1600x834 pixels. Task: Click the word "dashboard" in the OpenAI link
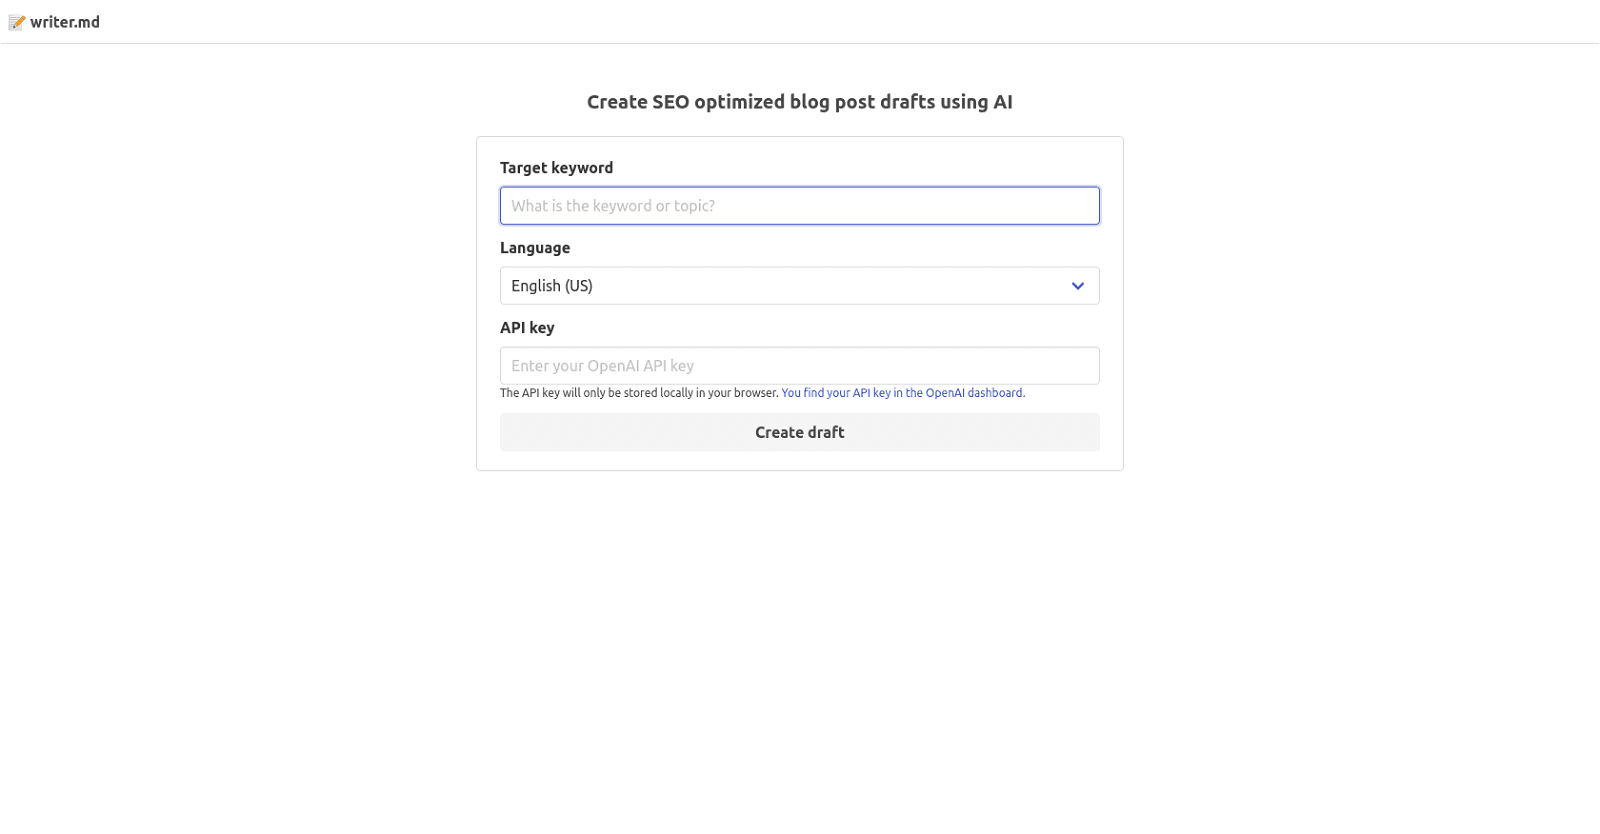[x=995, y=393]
